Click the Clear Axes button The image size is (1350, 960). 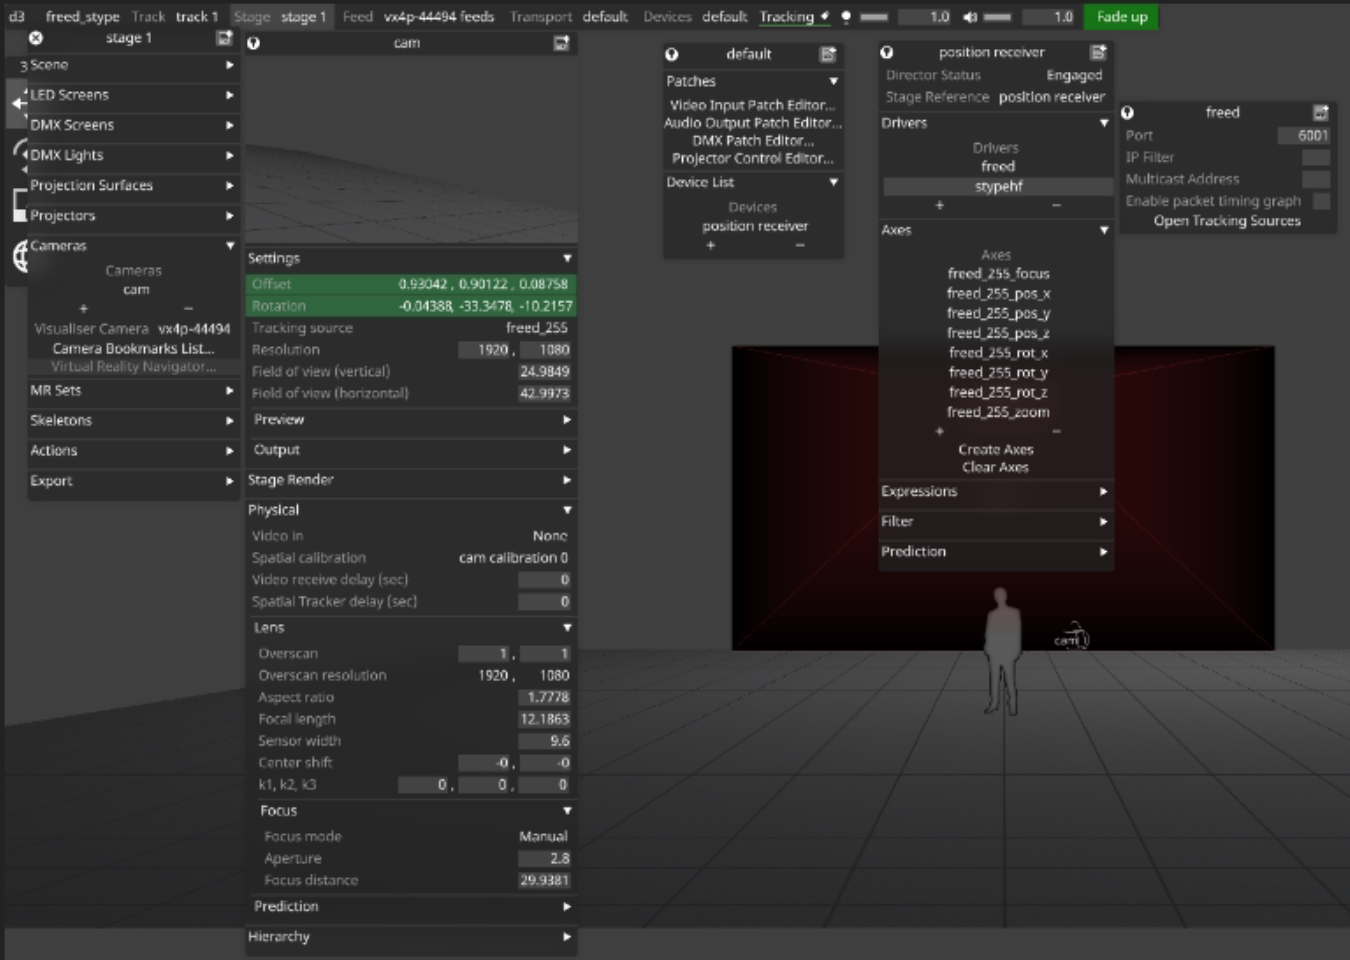pyautogui.click(x=995, y=467)
